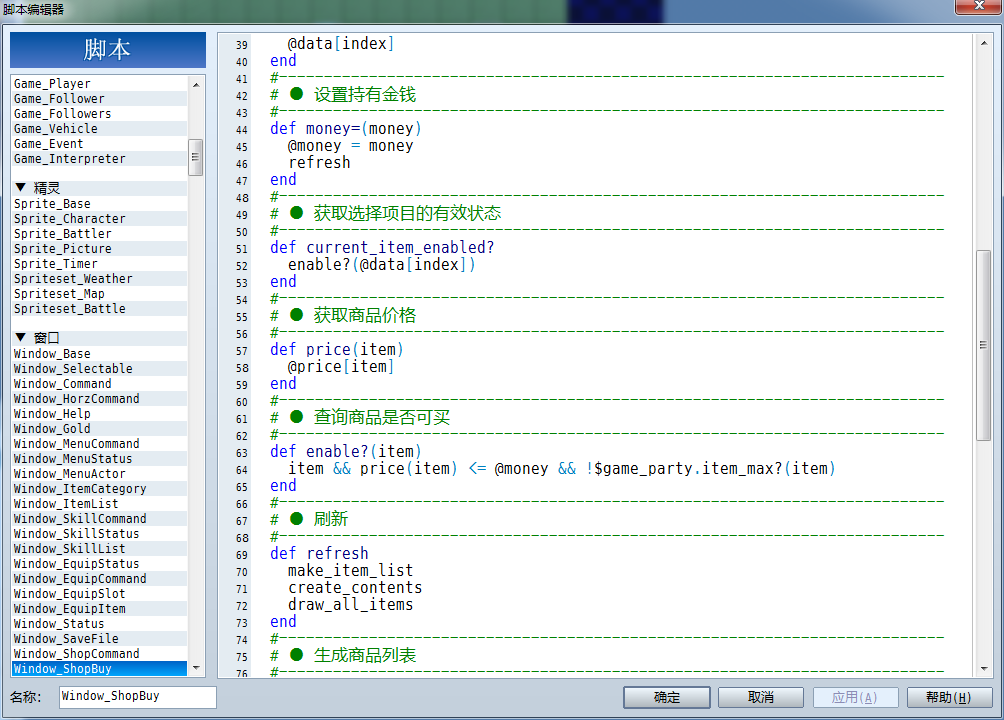Viewport: 1004px width, 720px height.
Task: Select the Game_Player script
Action: (100, 84)
